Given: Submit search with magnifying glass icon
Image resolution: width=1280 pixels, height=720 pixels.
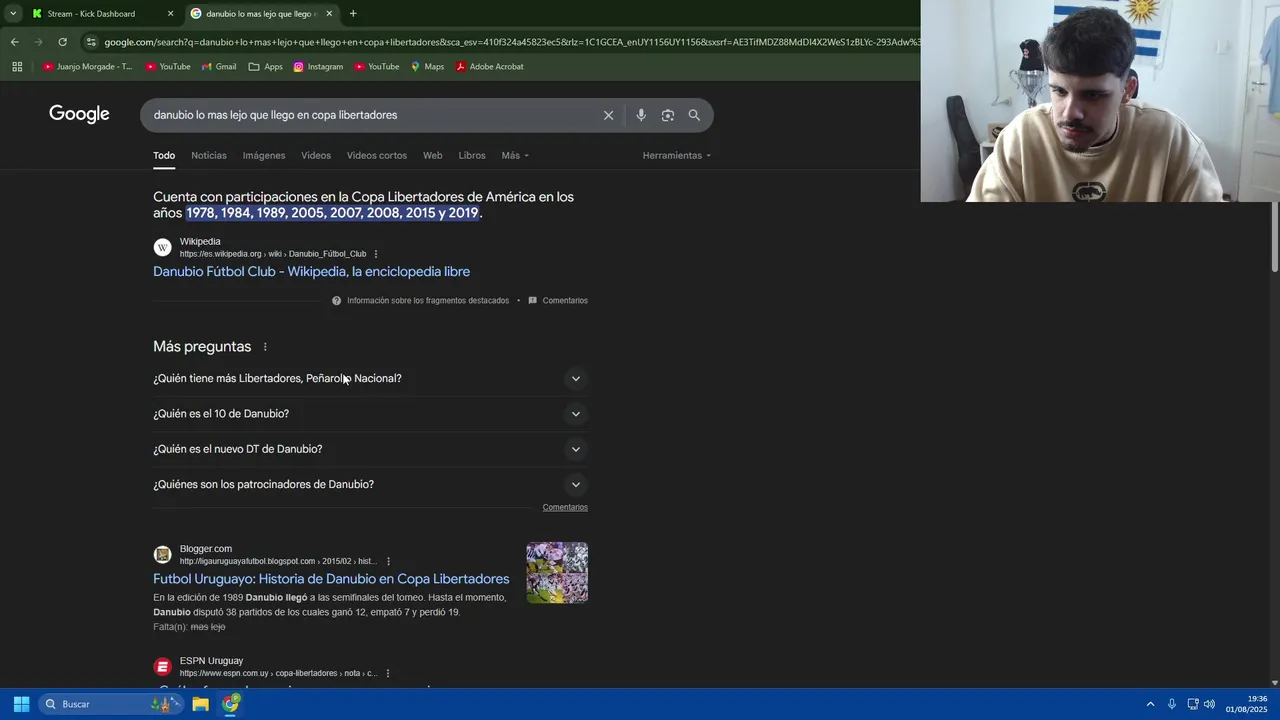Looking at the screenshot, I should (694, 115).
